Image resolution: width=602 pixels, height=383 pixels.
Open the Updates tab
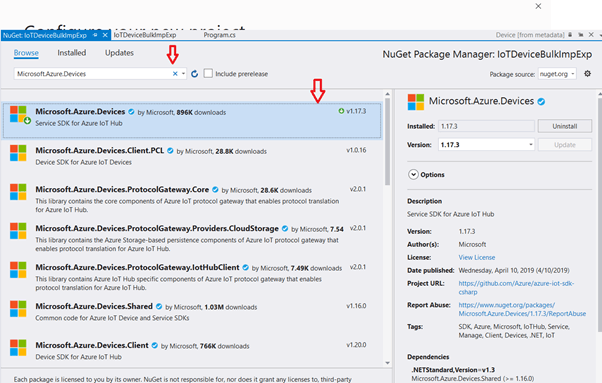pos(119,53)
